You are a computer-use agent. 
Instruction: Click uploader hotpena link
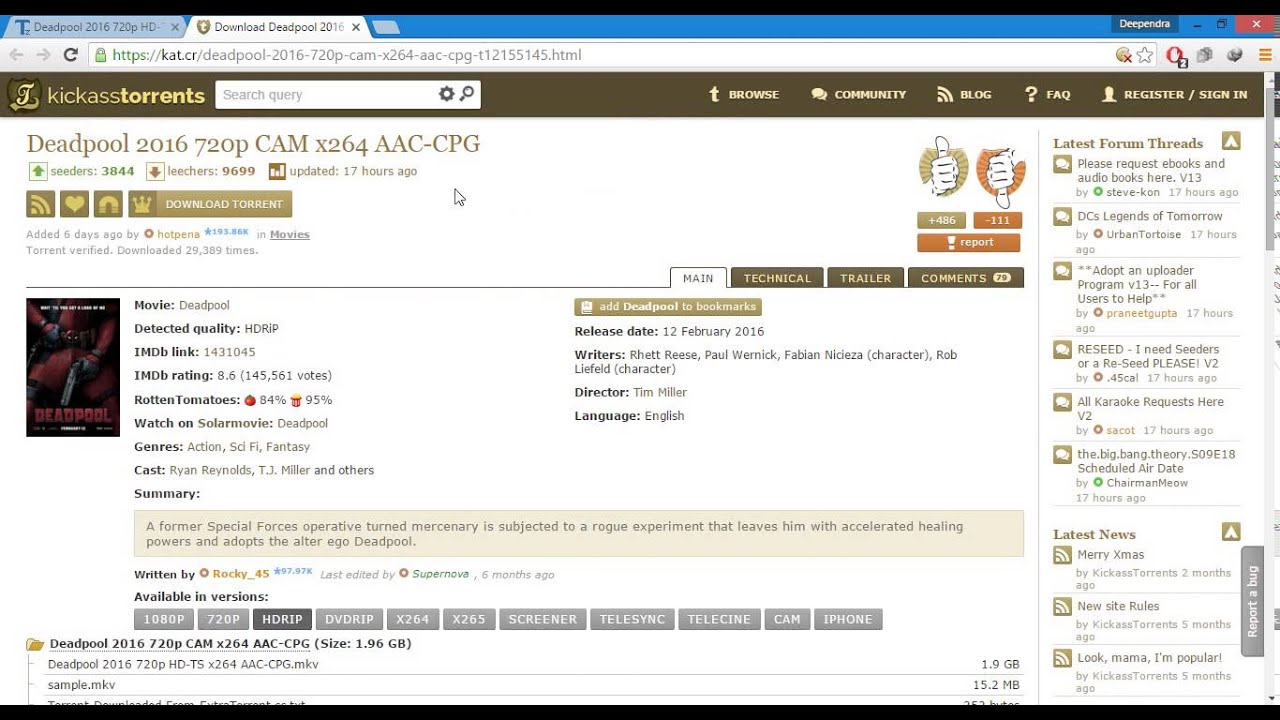coord(178,234)
